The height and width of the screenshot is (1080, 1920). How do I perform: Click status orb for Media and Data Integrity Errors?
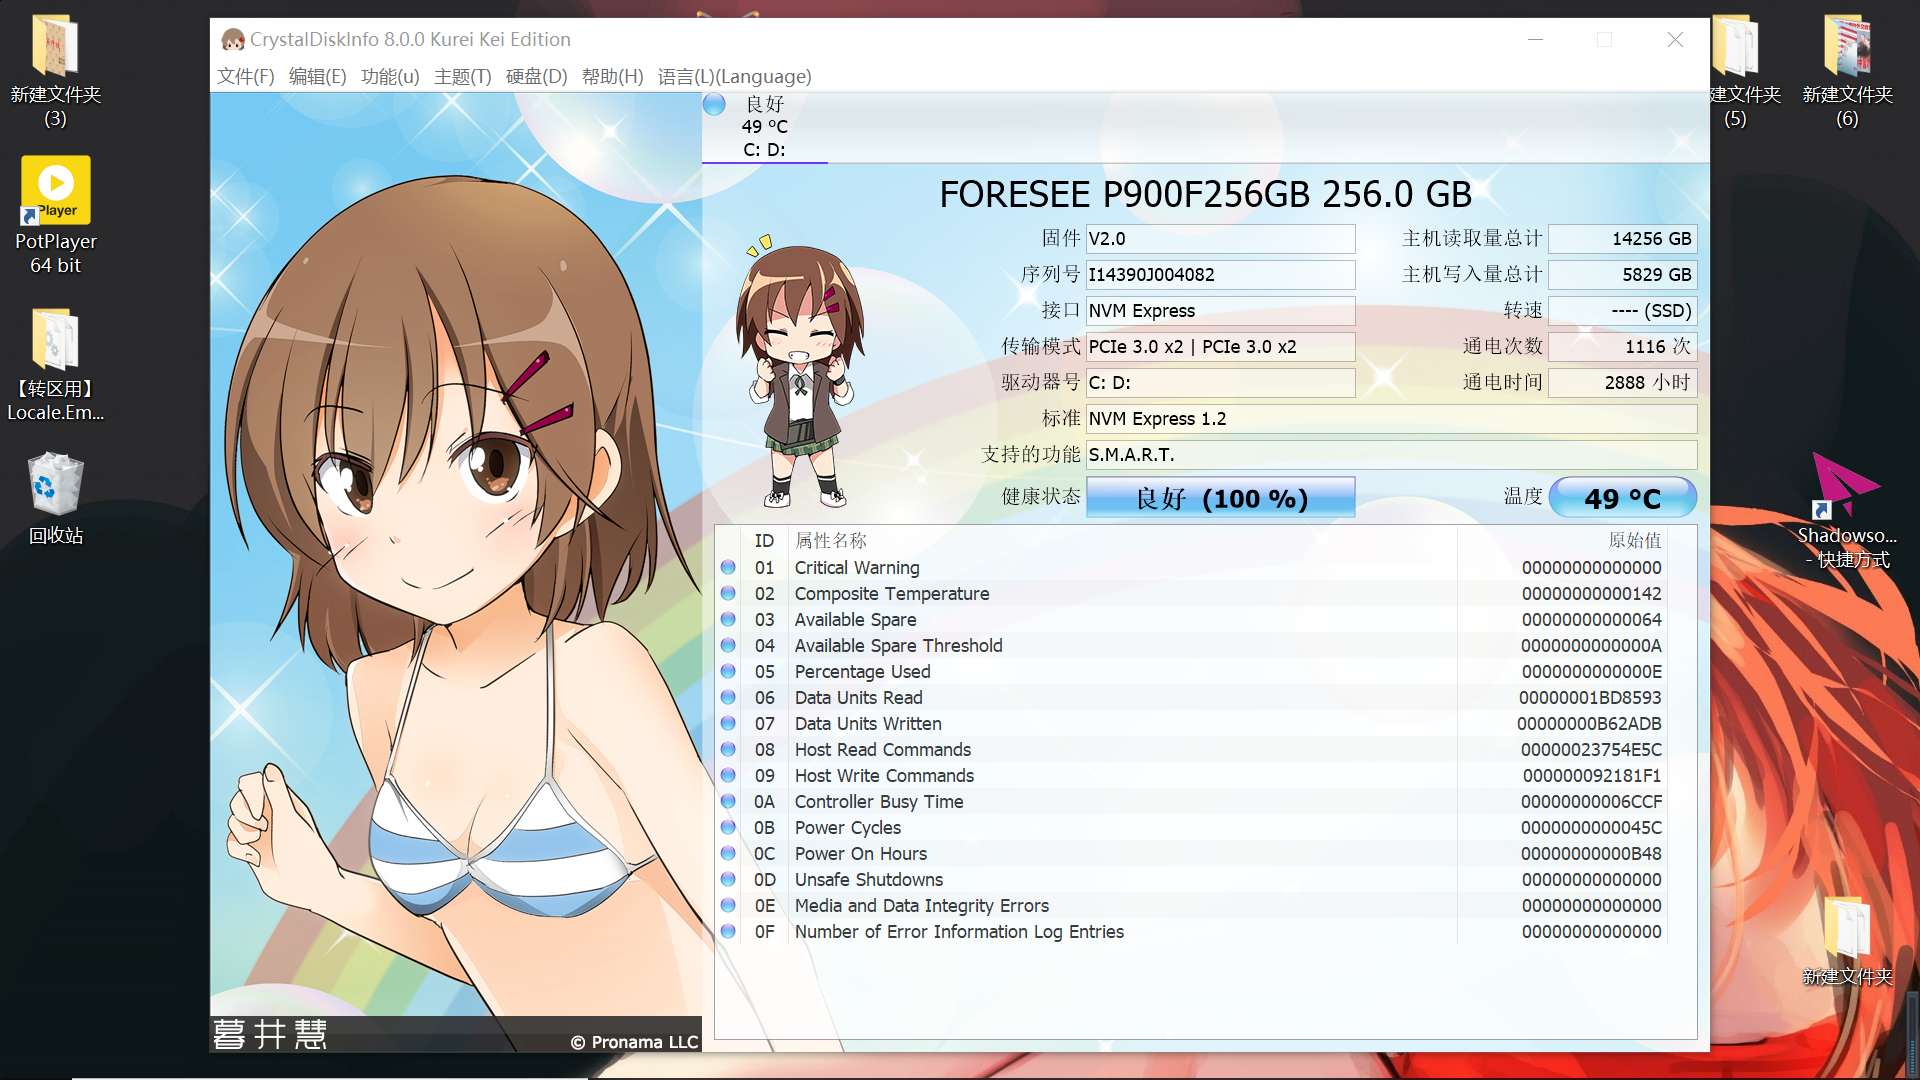pyautogui.click(x=729, y=906)
